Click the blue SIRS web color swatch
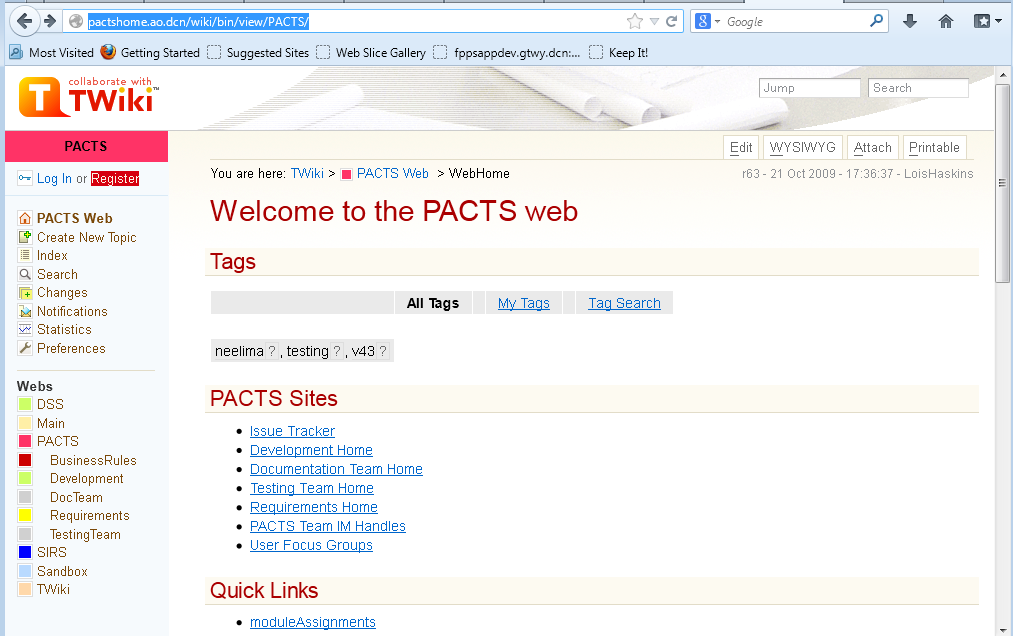The image size is (1013, 636). tap(25, 552)
